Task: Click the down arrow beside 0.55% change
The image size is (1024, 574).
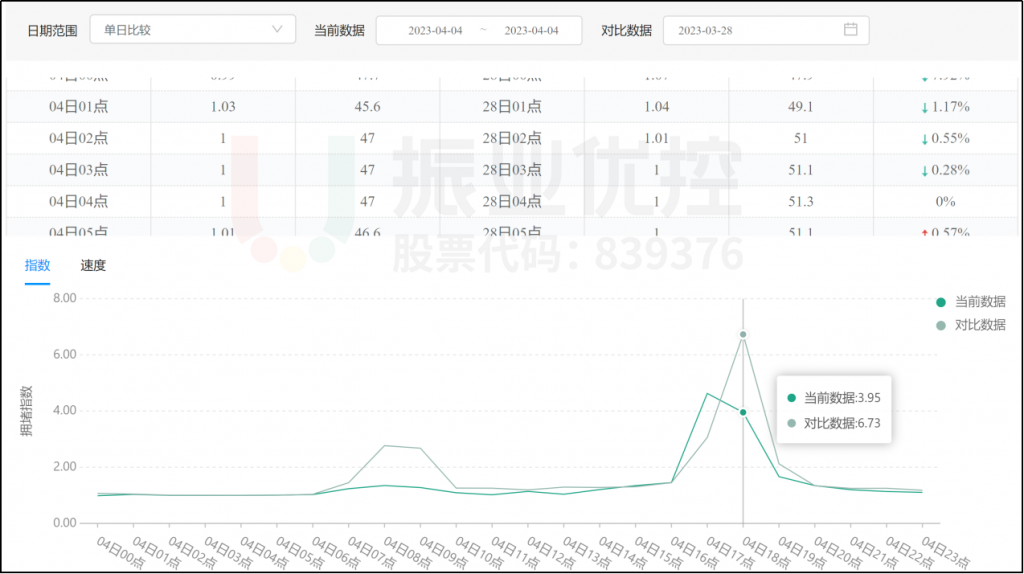Action: coord(924,140)
